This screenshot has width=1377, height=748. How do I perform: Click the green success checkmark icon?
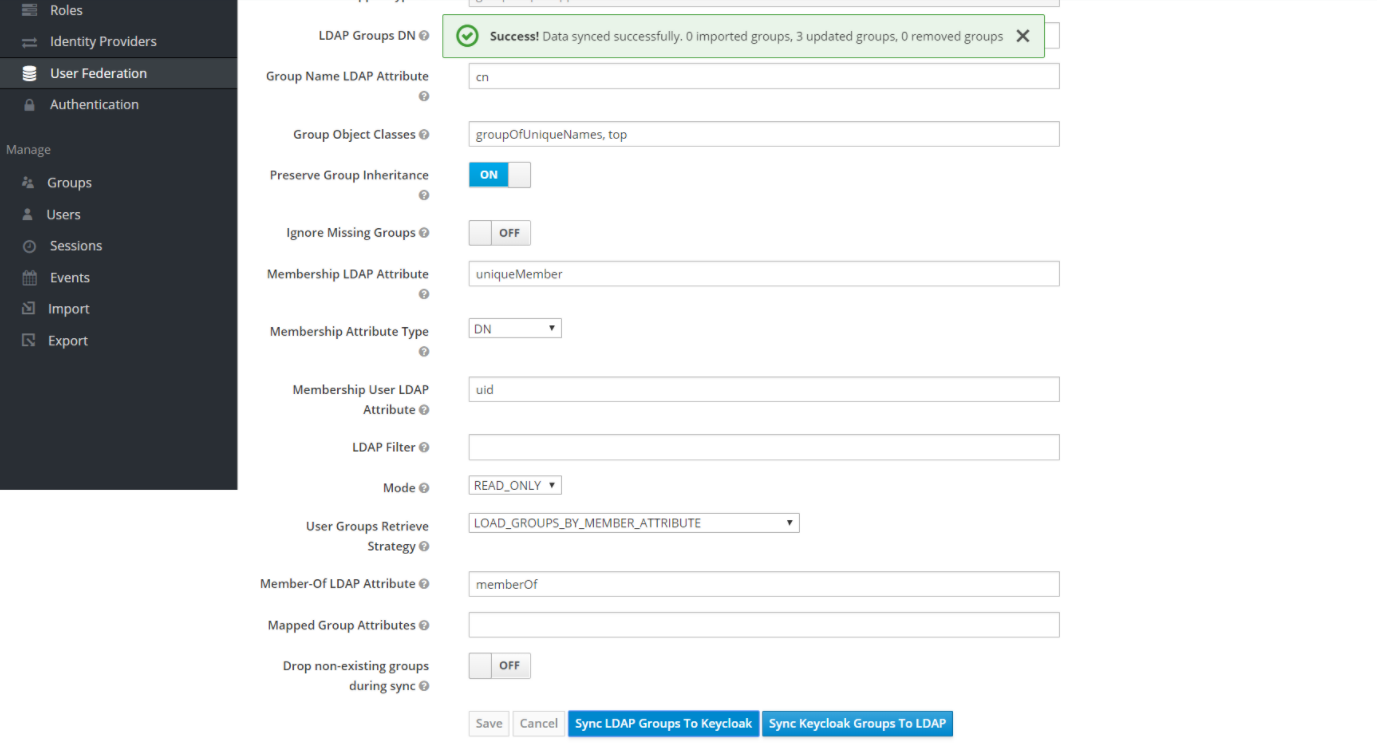(x=467, y=36)
